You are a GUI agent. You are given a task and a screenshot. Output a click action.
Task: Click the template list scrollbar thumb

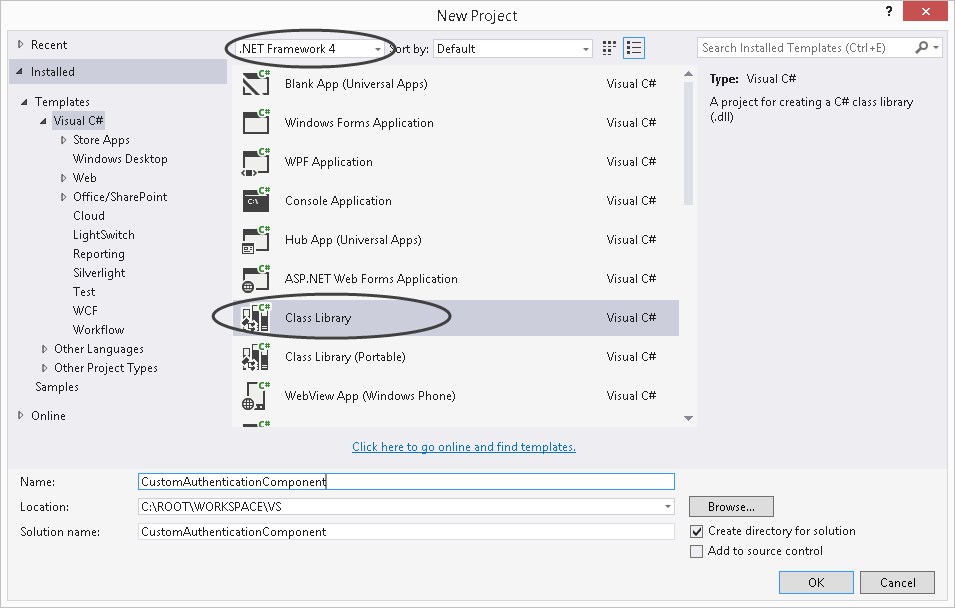pyautogui.click(x=688, y=143)
